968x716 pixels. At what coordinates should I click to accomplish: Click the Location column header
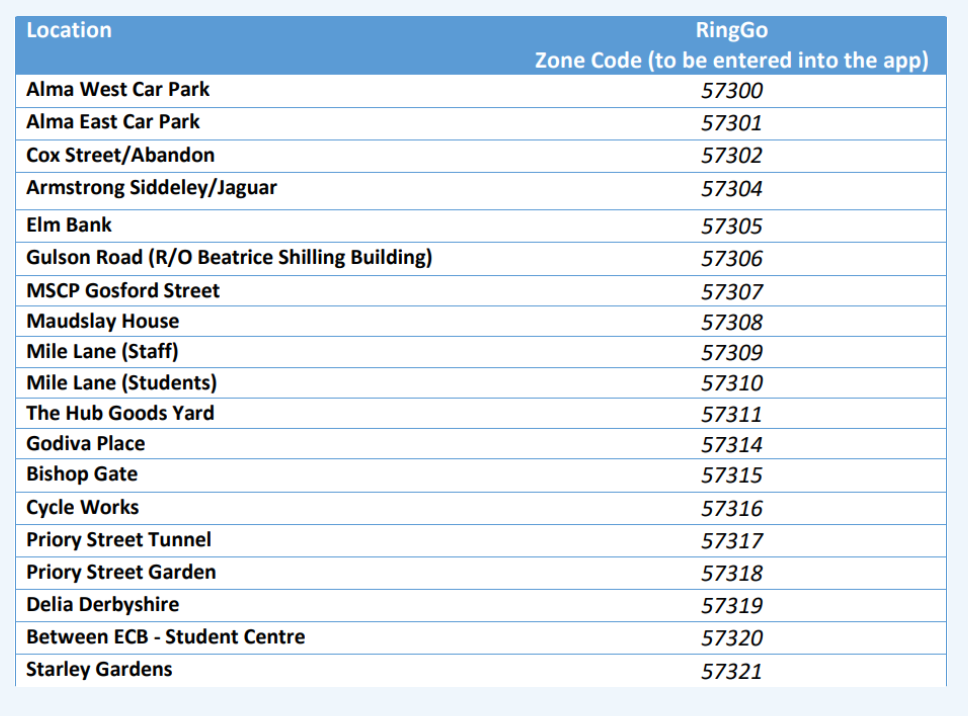[69, 30]
